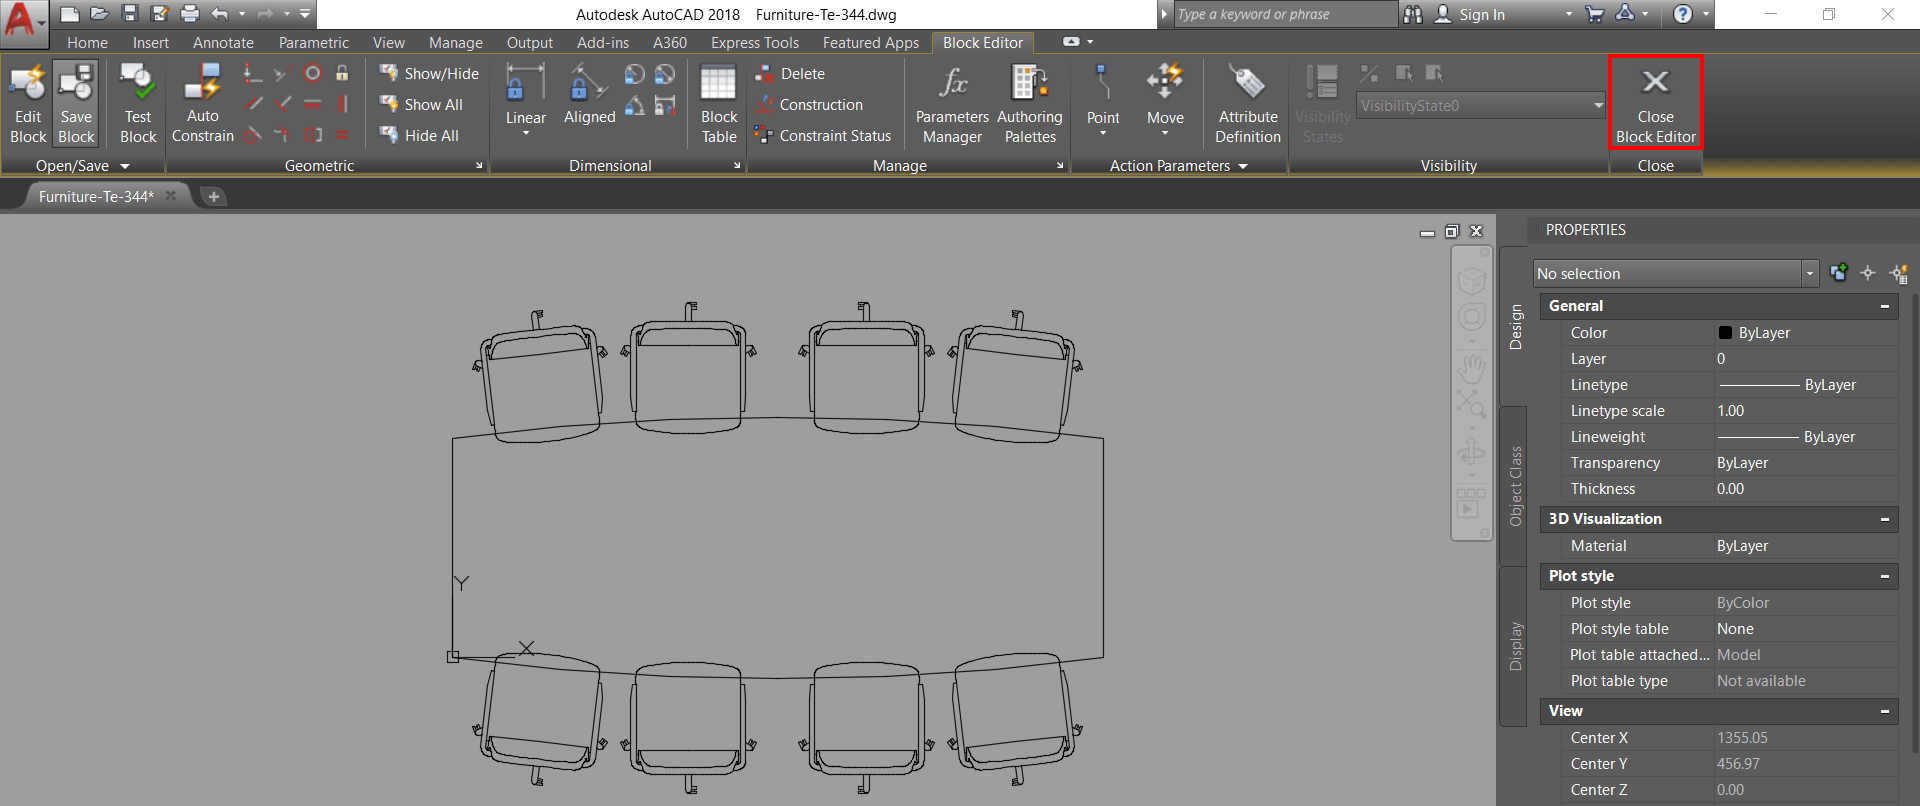
Task: Toggle Show/Hide geometric constraints
Action: 429,74
